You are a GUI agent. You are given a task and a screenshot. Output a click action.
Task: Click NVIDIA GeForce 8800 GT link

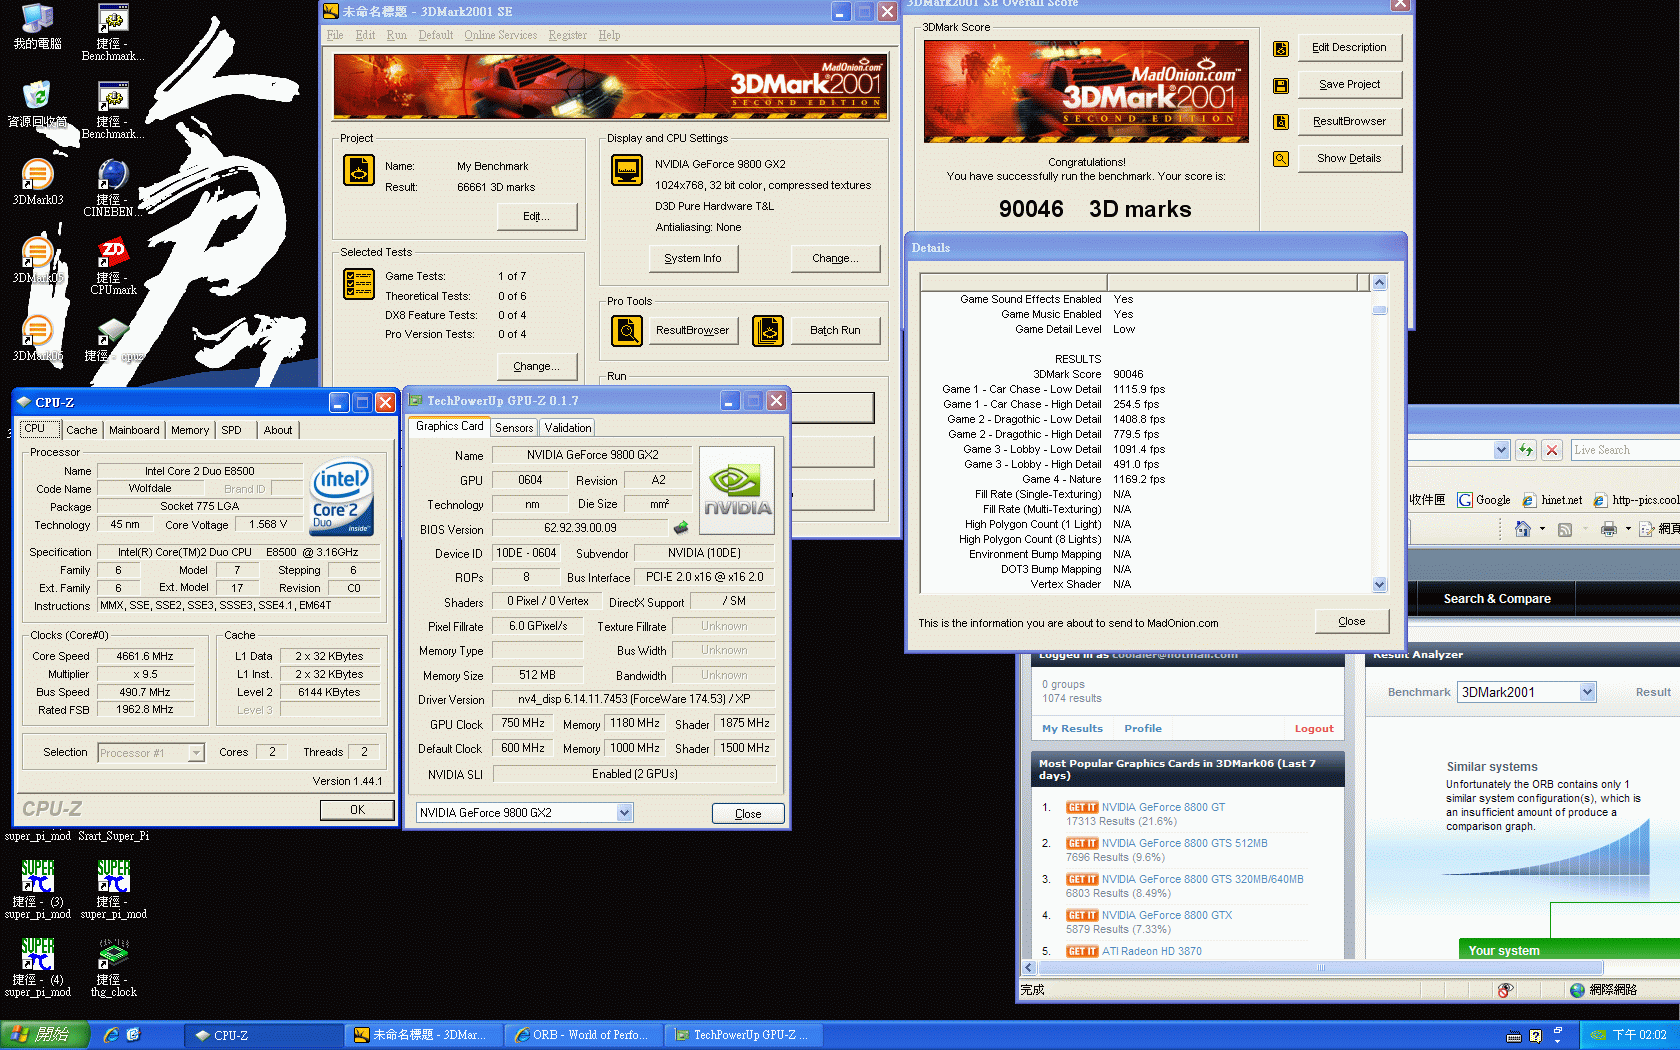1163,807
